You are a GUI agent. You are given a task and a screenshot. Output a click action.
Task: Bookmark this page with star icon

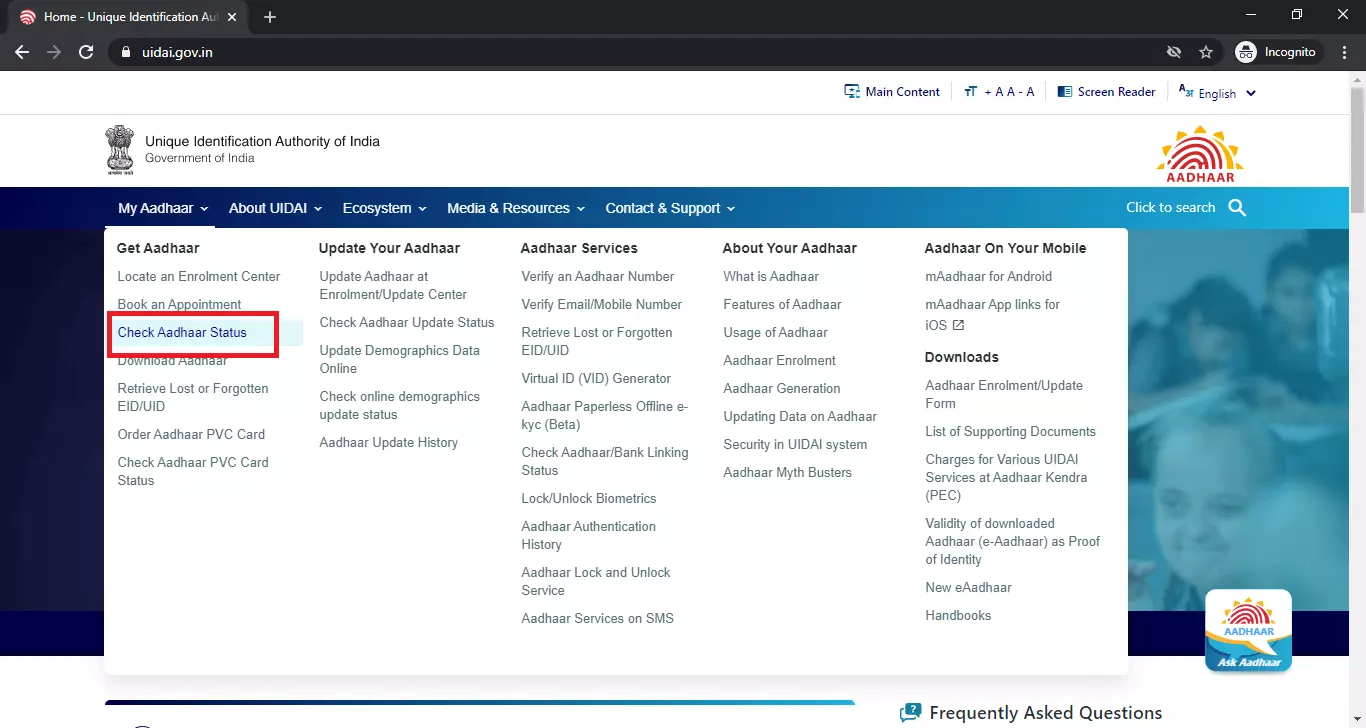pyautogui.click(x=1206, y=52)
